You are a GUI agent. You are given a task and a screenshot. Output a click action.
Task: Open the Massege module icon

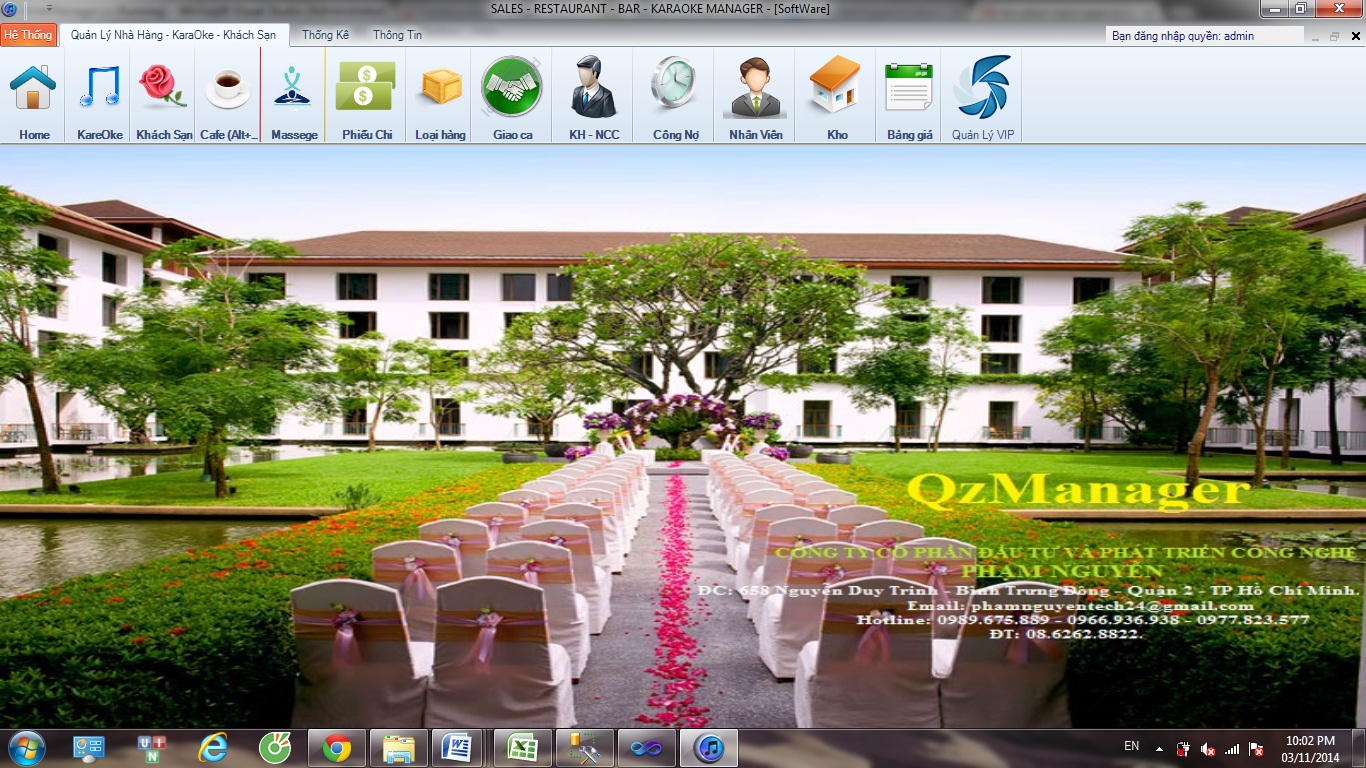click(x=294, y=97)
